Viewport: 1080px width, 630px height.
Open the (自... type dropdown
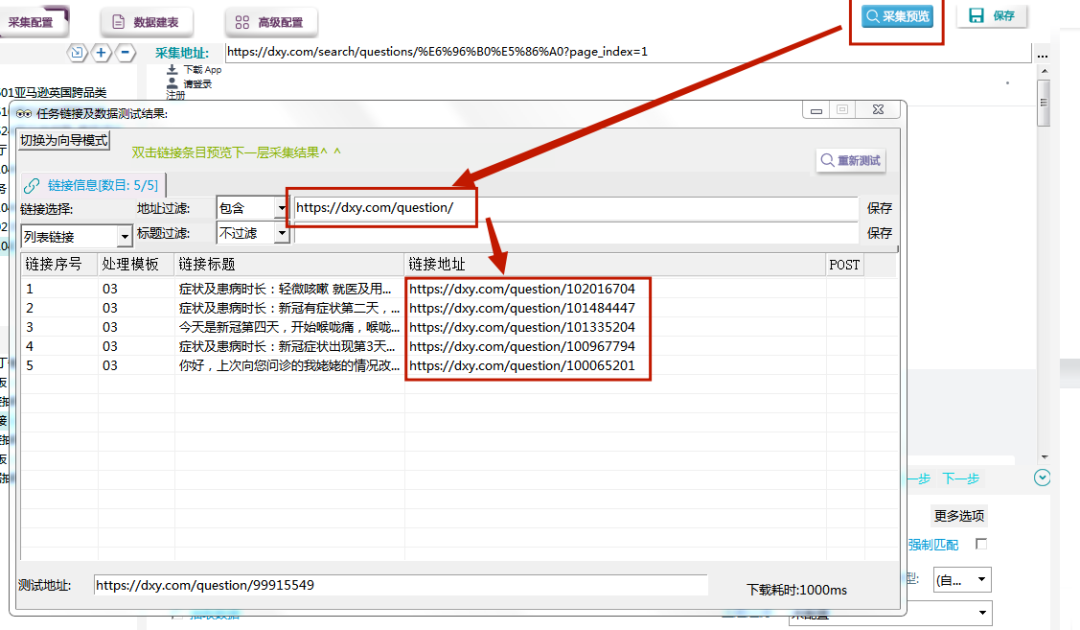(x=962, y=580)
